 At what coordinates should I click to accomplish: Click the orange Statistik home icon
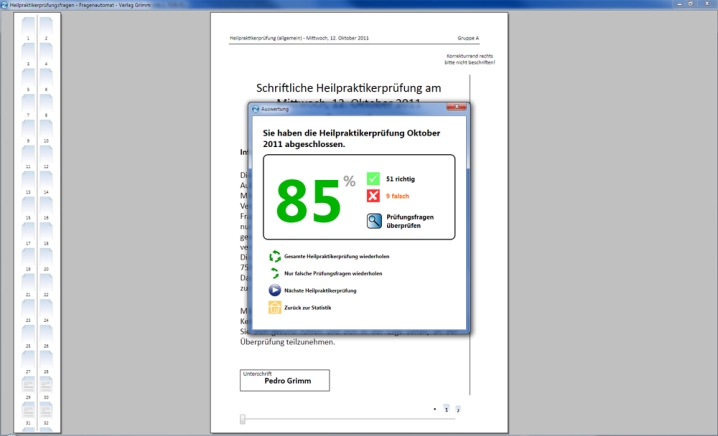275,307
